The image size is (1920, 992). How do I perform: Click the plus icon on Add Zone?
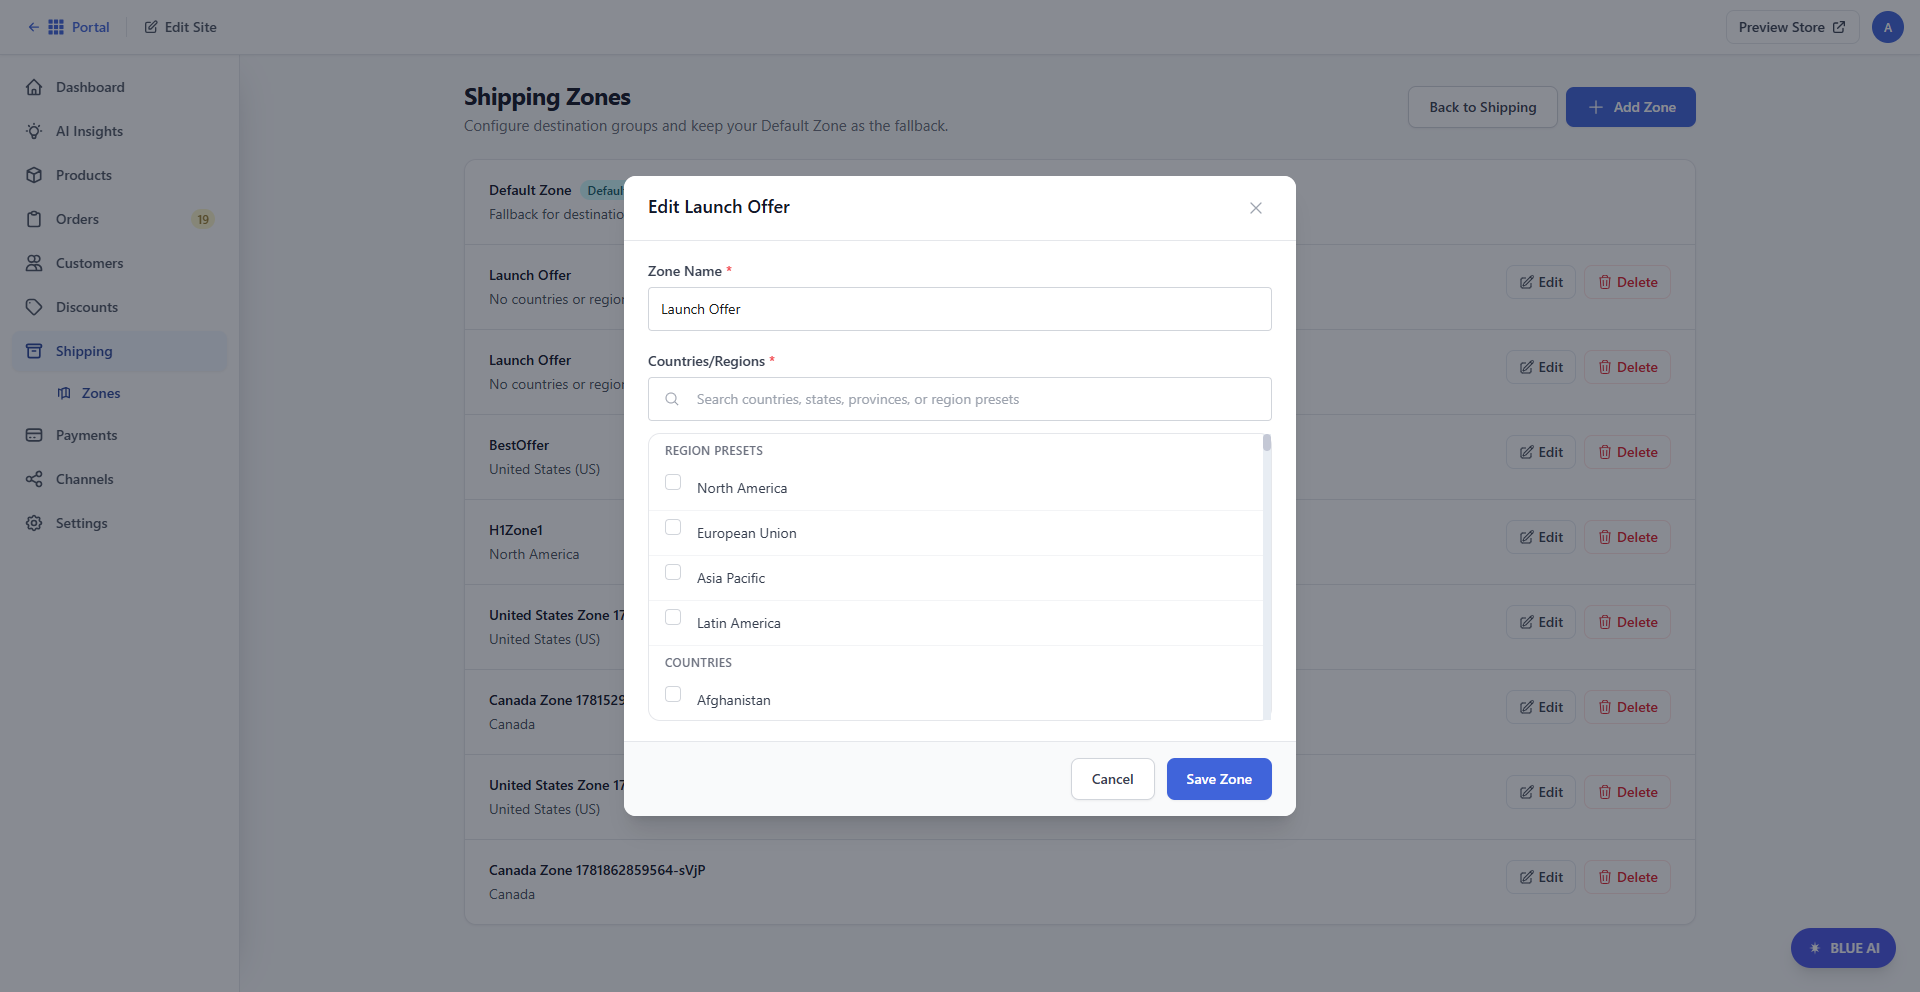1596,107
